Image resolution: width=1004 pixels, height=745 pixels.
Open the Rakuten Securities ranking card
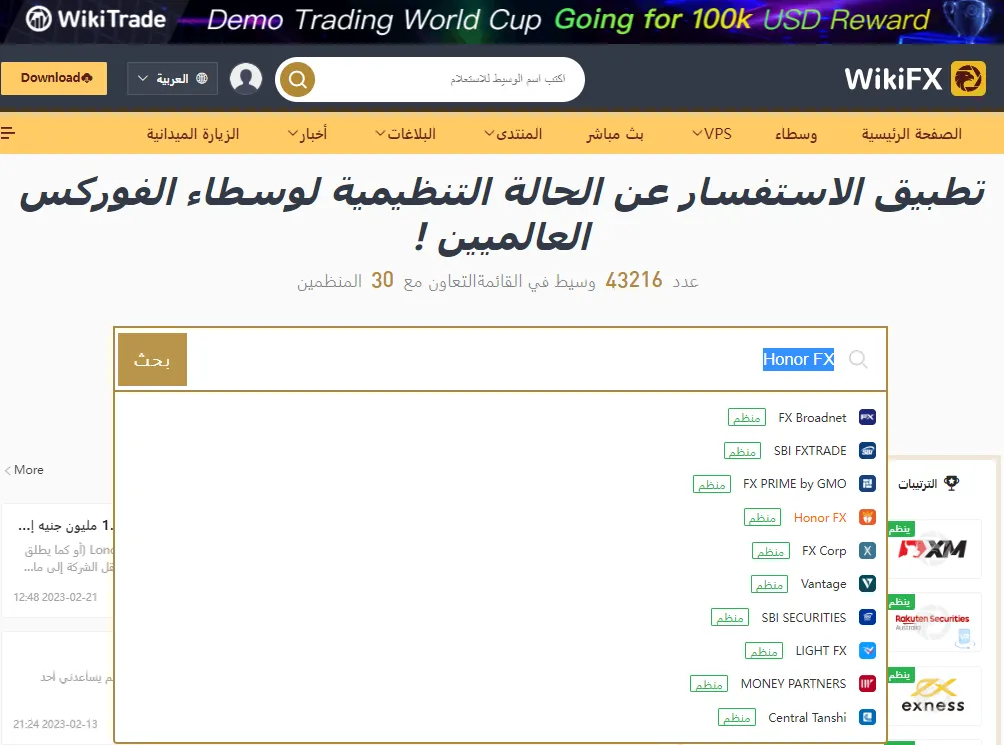coord(934,622)
